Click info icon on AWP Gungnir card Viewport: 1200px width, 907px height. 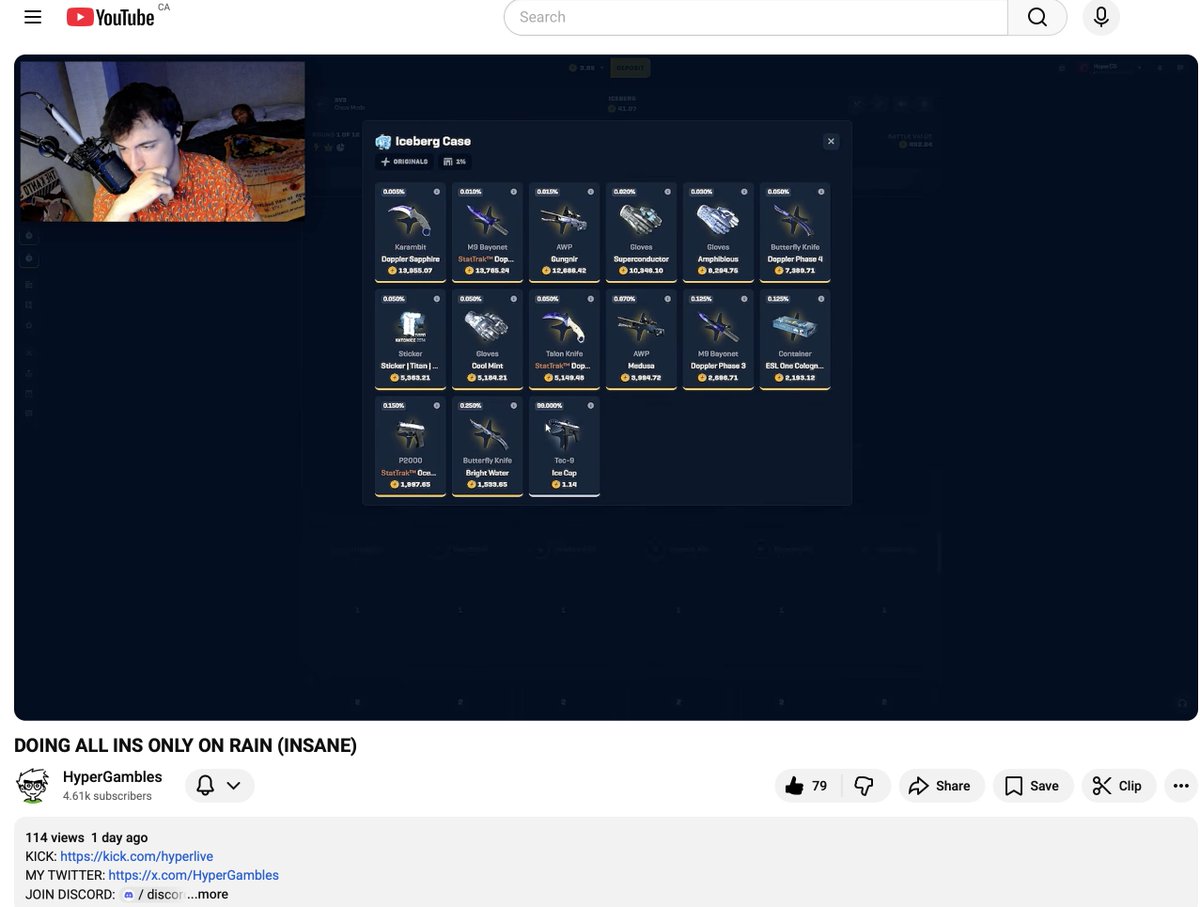click(590, 191)
